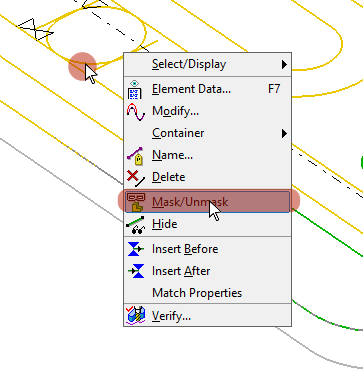Select the Container menu entry

[x=207, y=133]
